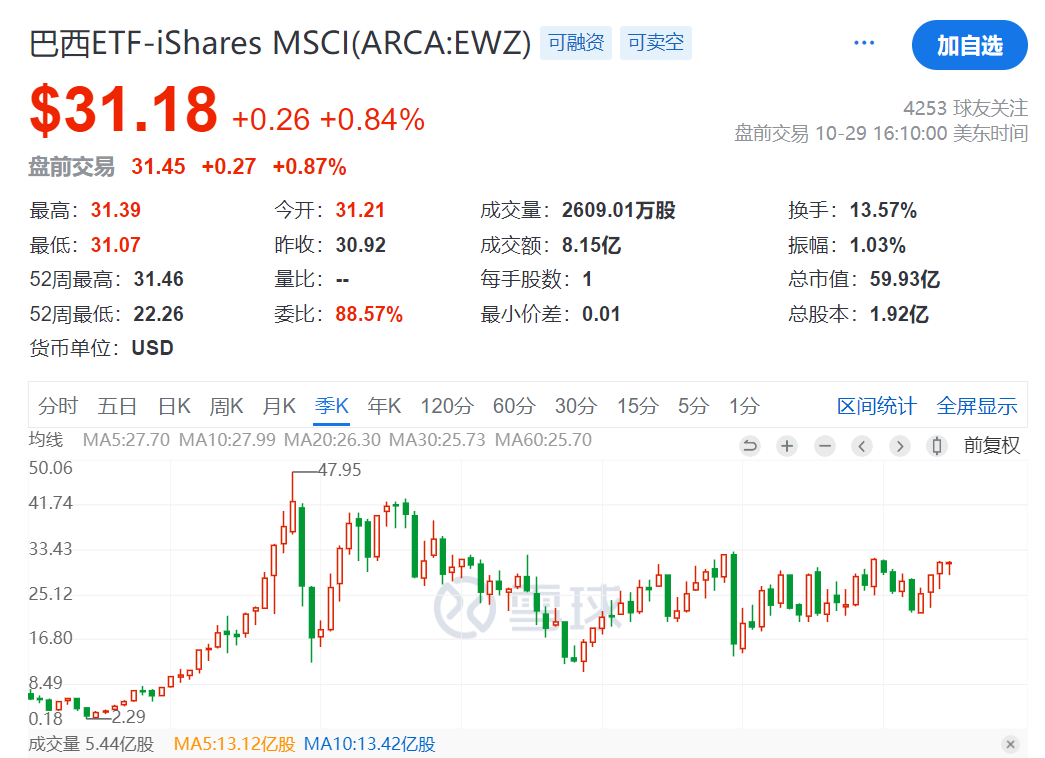Click the 盘前交易 31.45 pre-market price
The image size is (1045, 758).
158,167
